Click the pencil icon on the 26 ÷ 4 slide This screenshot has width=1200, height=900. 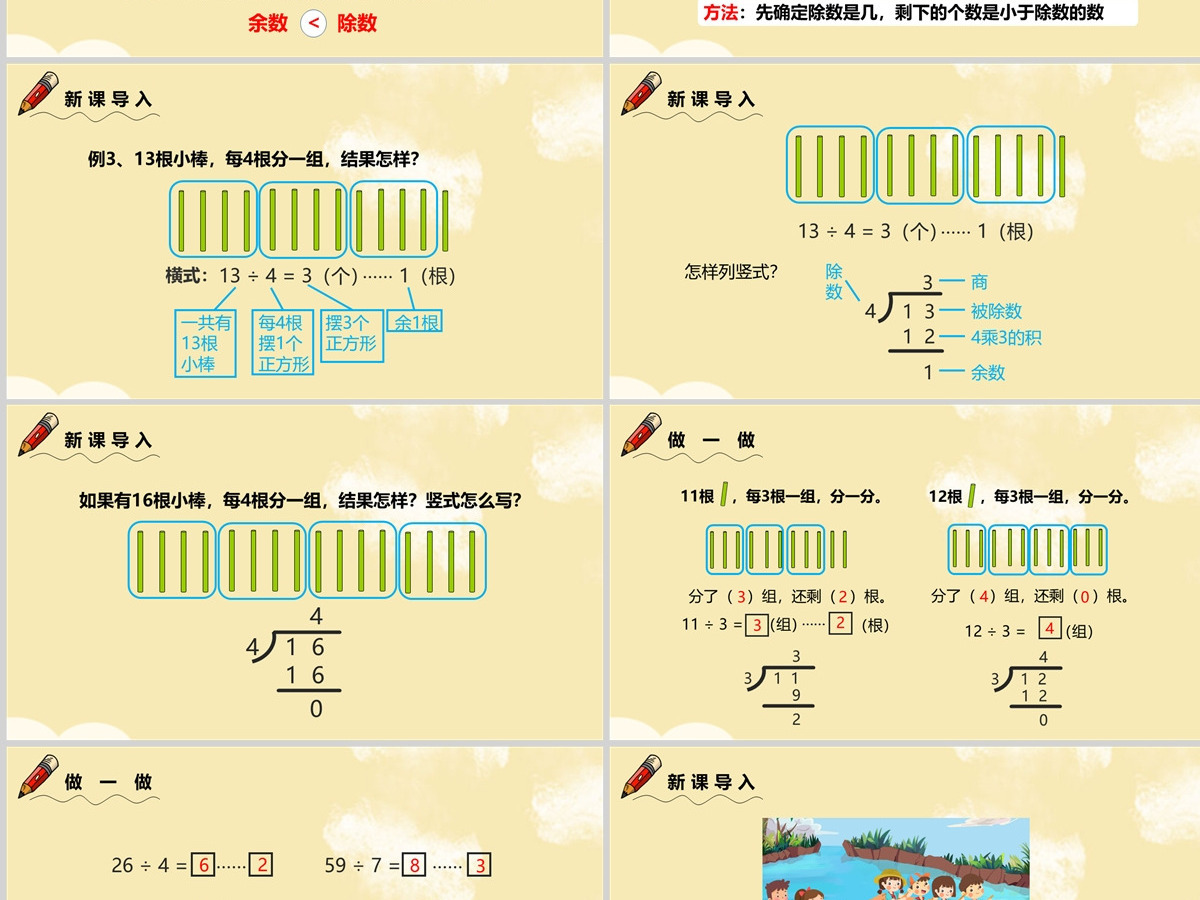coord(39,776)
